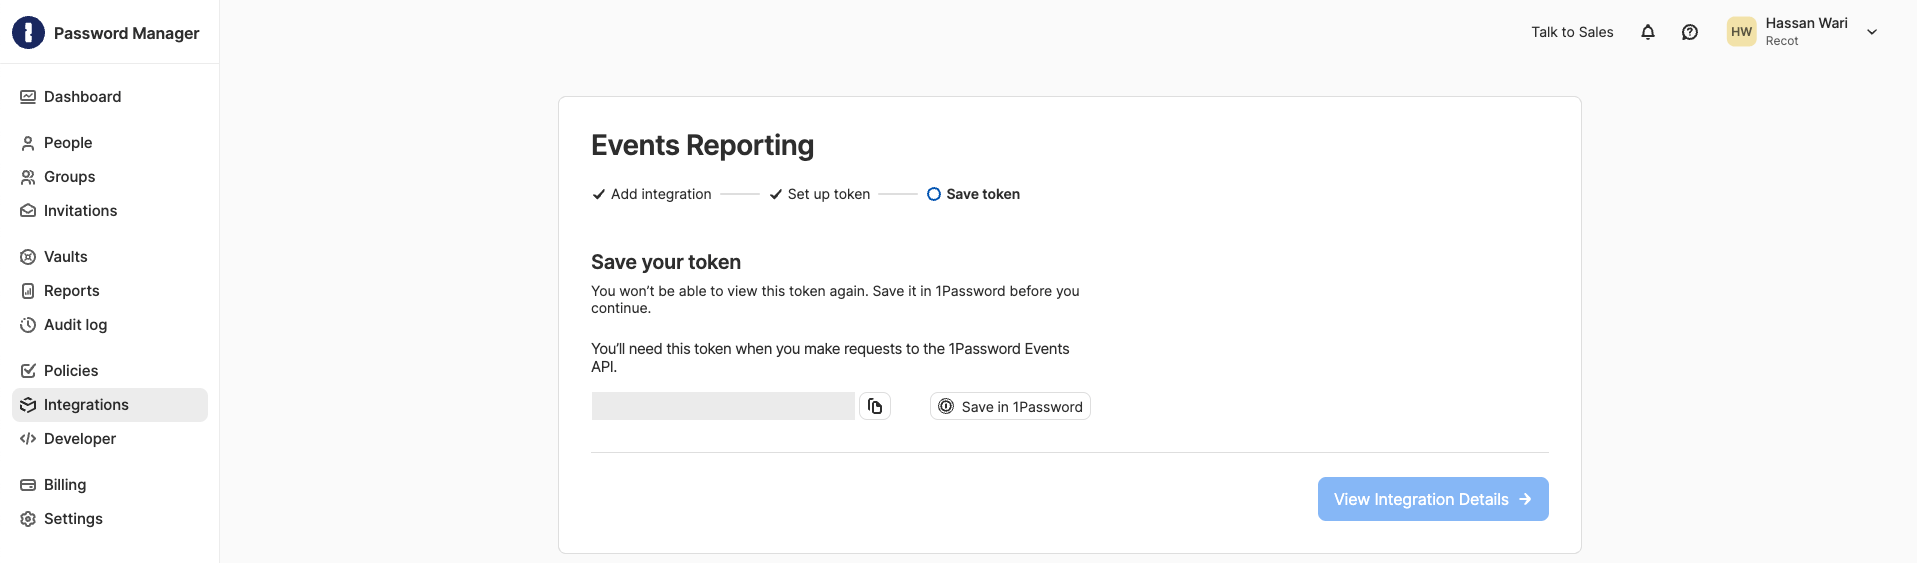1917x563 pixels.
Task: Click the Save your token heading
Action: pyautogui.click(x=666, y=262)
